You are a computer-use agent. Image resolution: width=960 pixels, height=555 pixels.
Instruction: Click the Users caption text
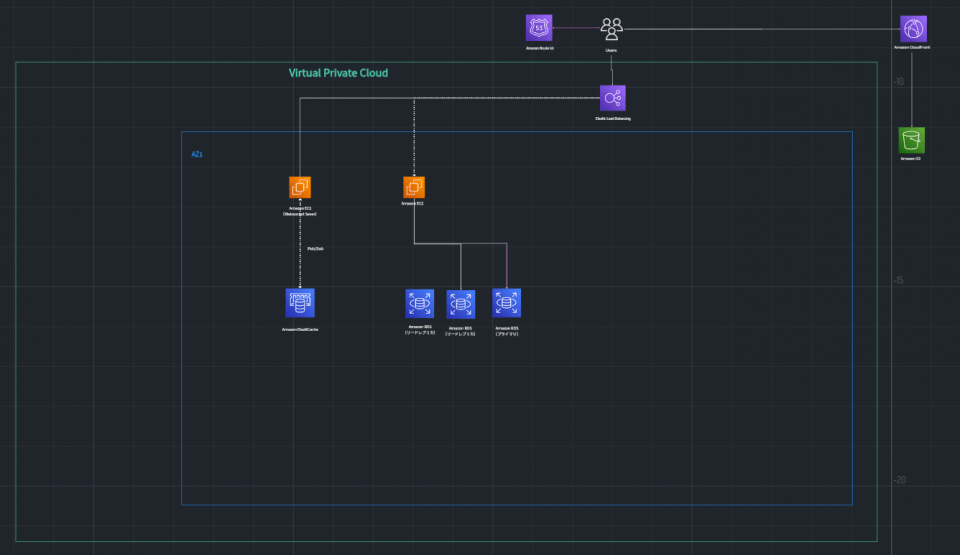point(611,50)
